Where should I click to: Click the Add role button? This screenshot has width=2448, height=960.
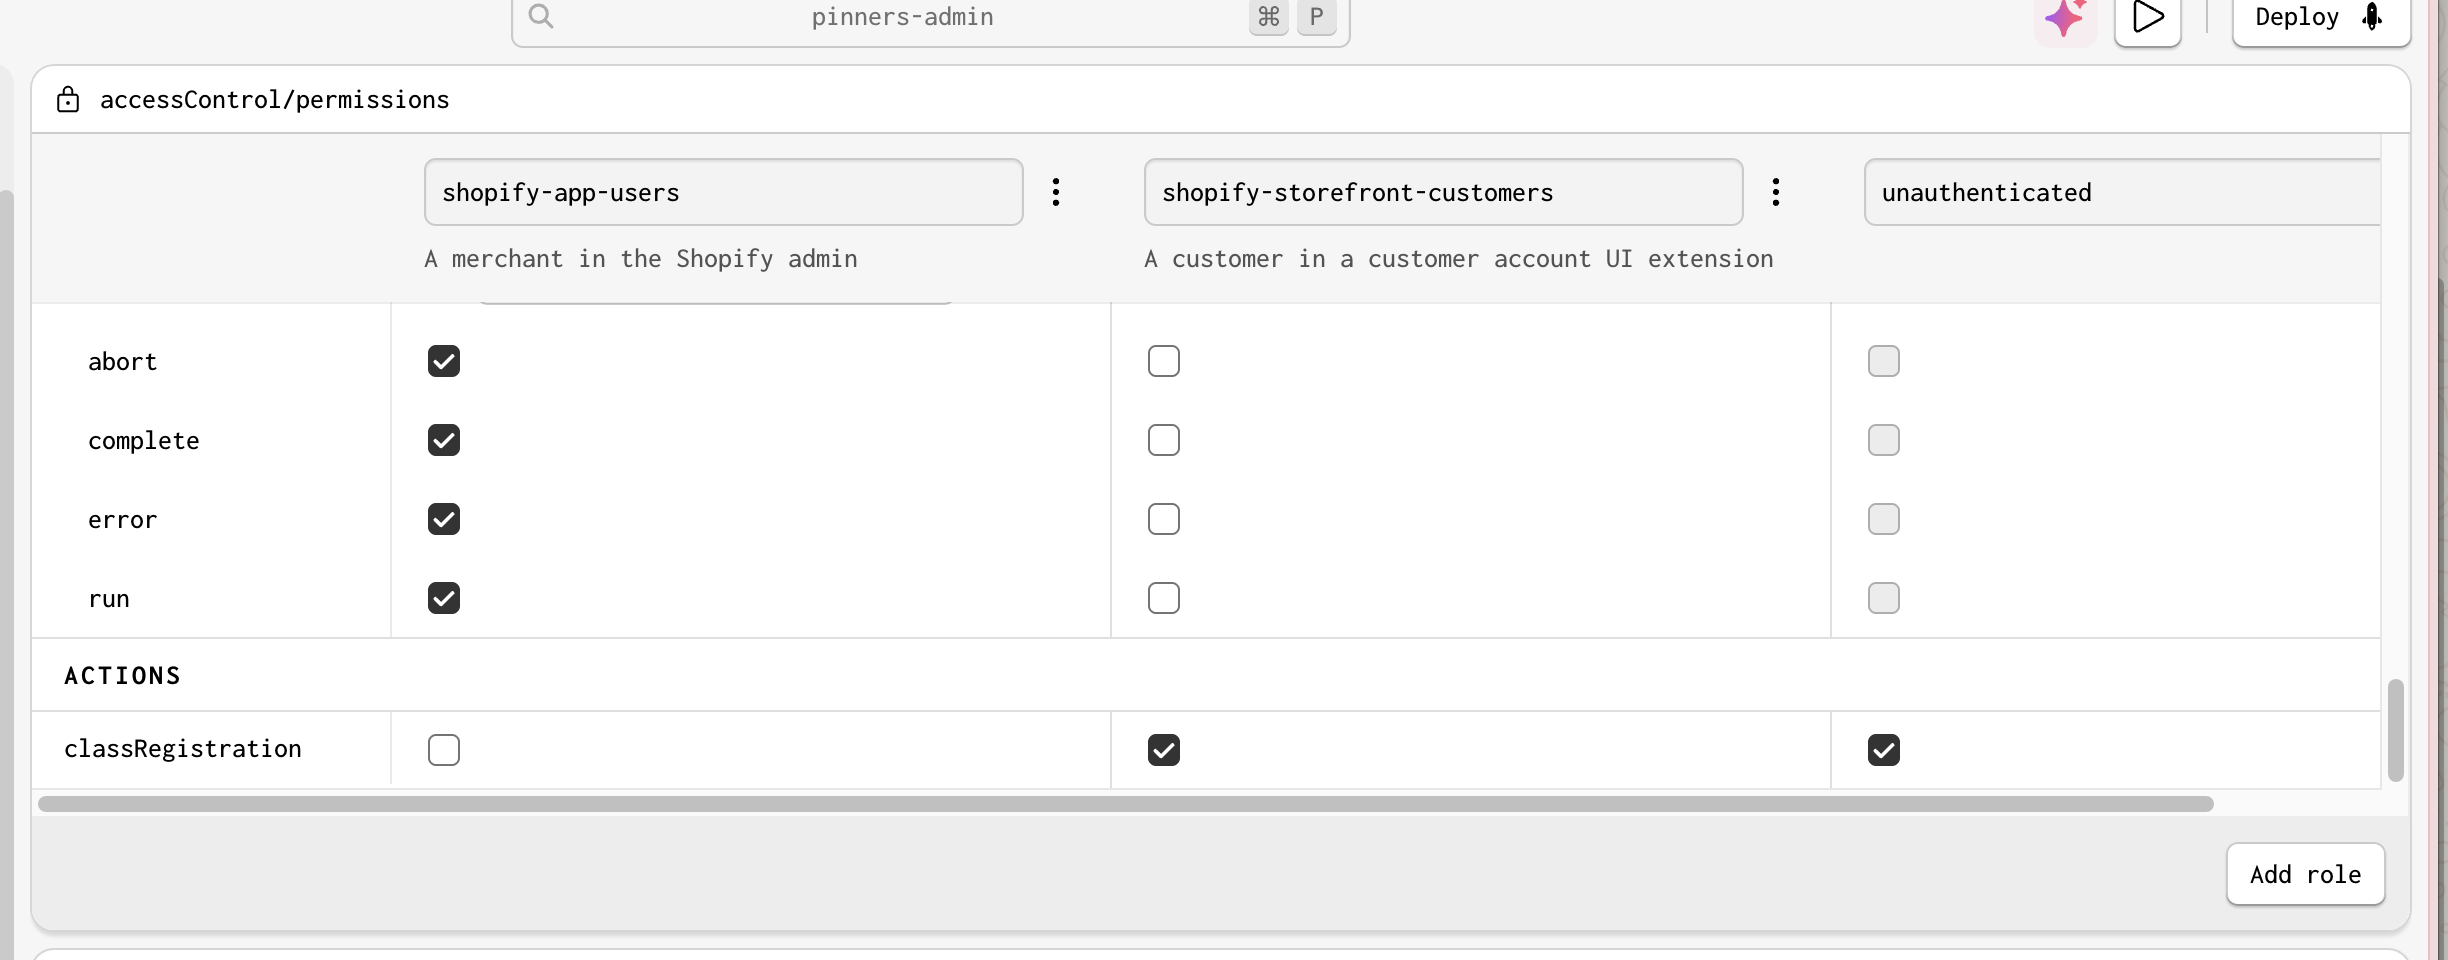point(2305,874)
